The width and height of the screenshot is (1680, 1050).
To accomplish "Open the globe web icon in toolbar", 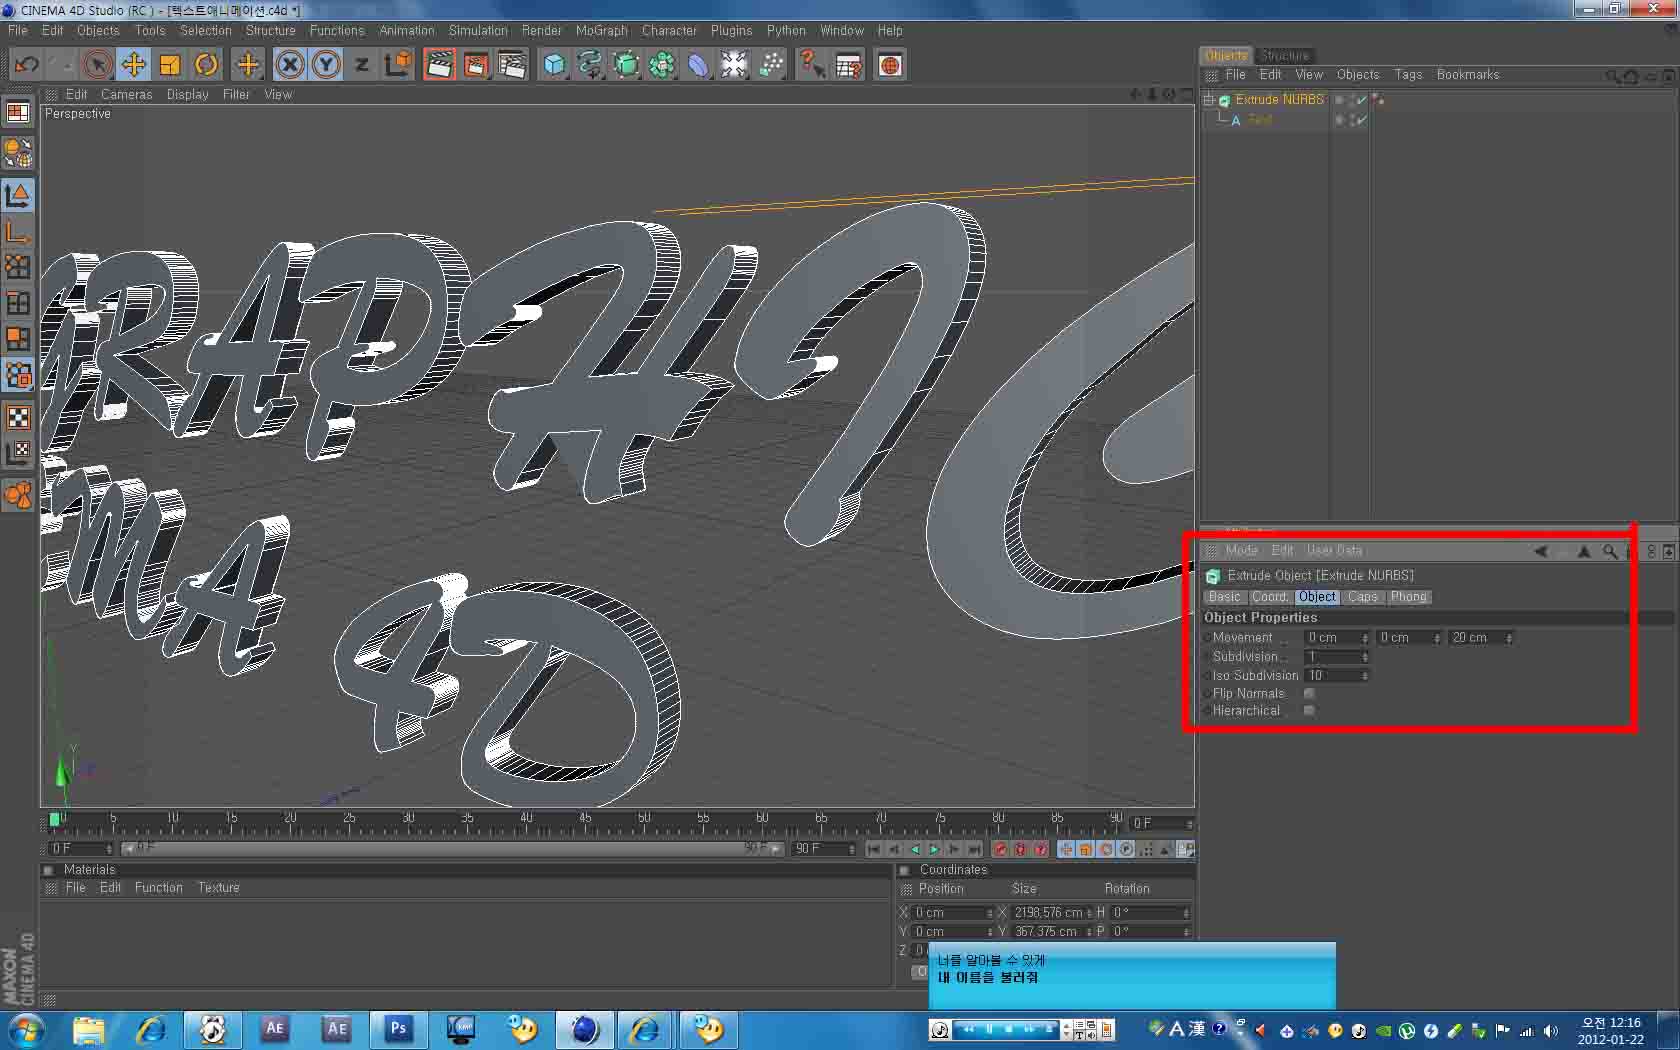I will tap(889, 65).
